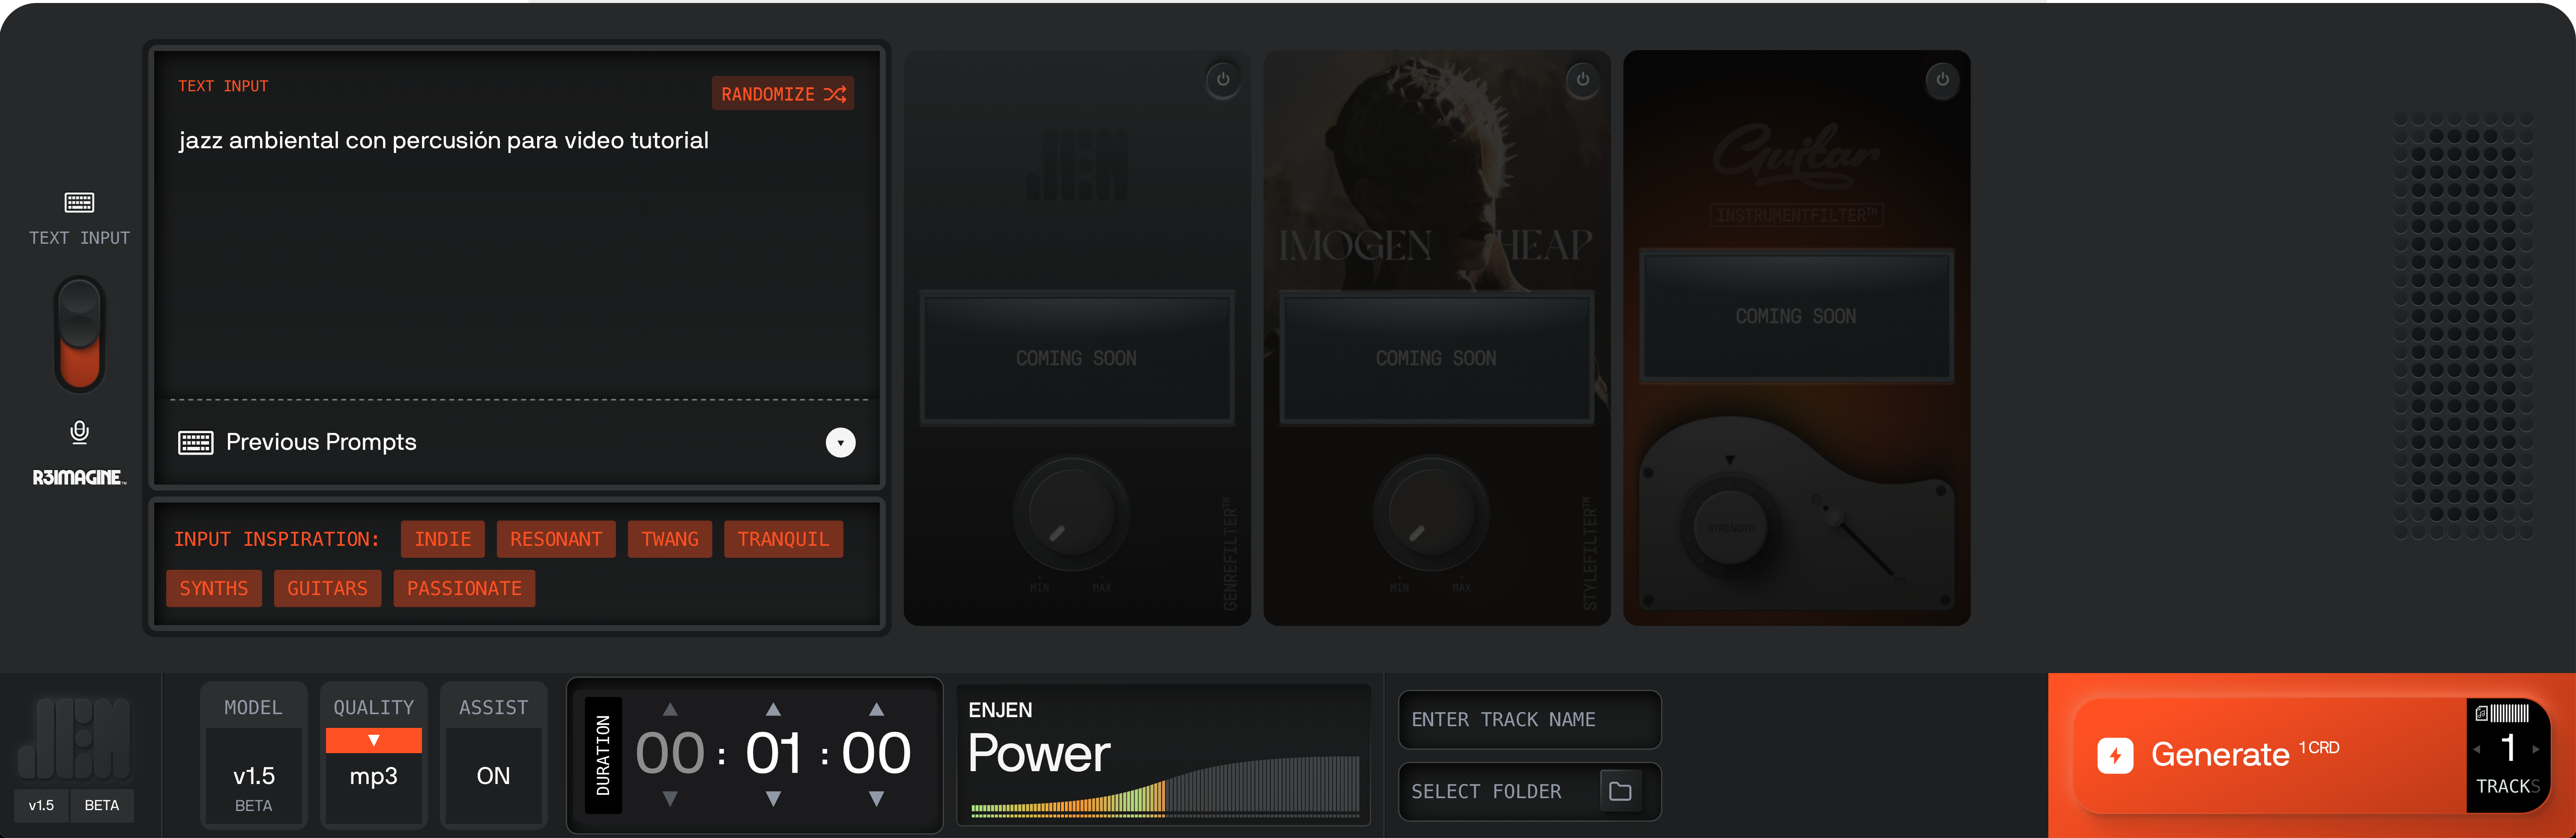Screen dimensions: 2576x838
Task: Increase the tracks count with right arrow
Action: tap(2536, 749)
